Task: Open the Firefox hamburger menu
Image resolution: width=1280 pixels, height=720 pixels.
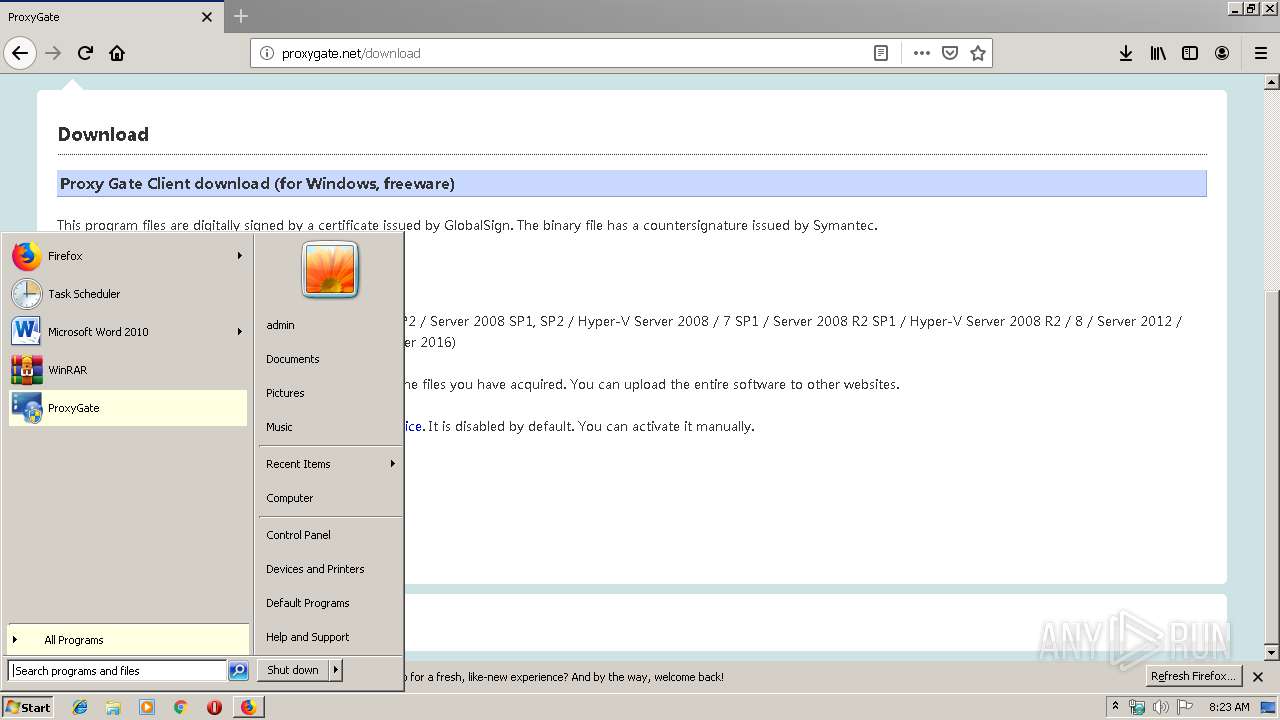Action: click(1260, 53)
